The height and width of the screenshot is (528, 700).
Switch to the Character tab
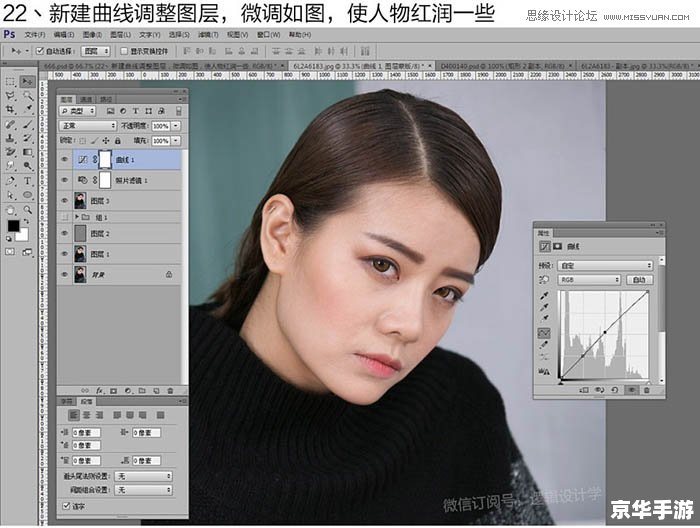point(67,401)
